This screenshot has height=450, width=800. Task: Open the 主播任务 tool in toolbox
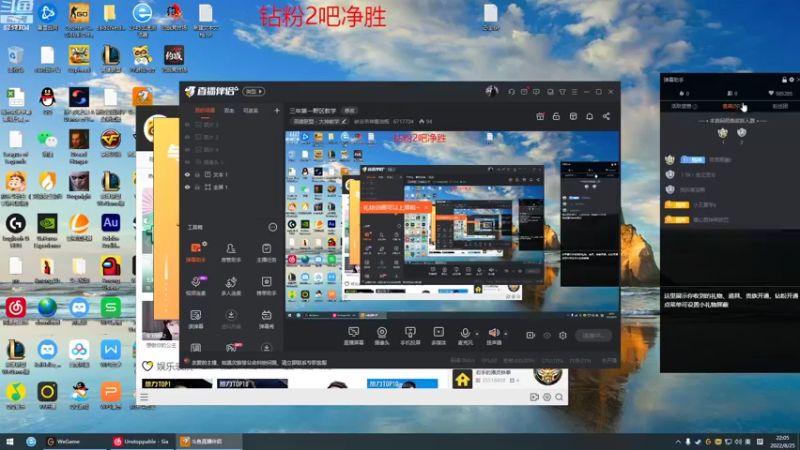(266, 253)
